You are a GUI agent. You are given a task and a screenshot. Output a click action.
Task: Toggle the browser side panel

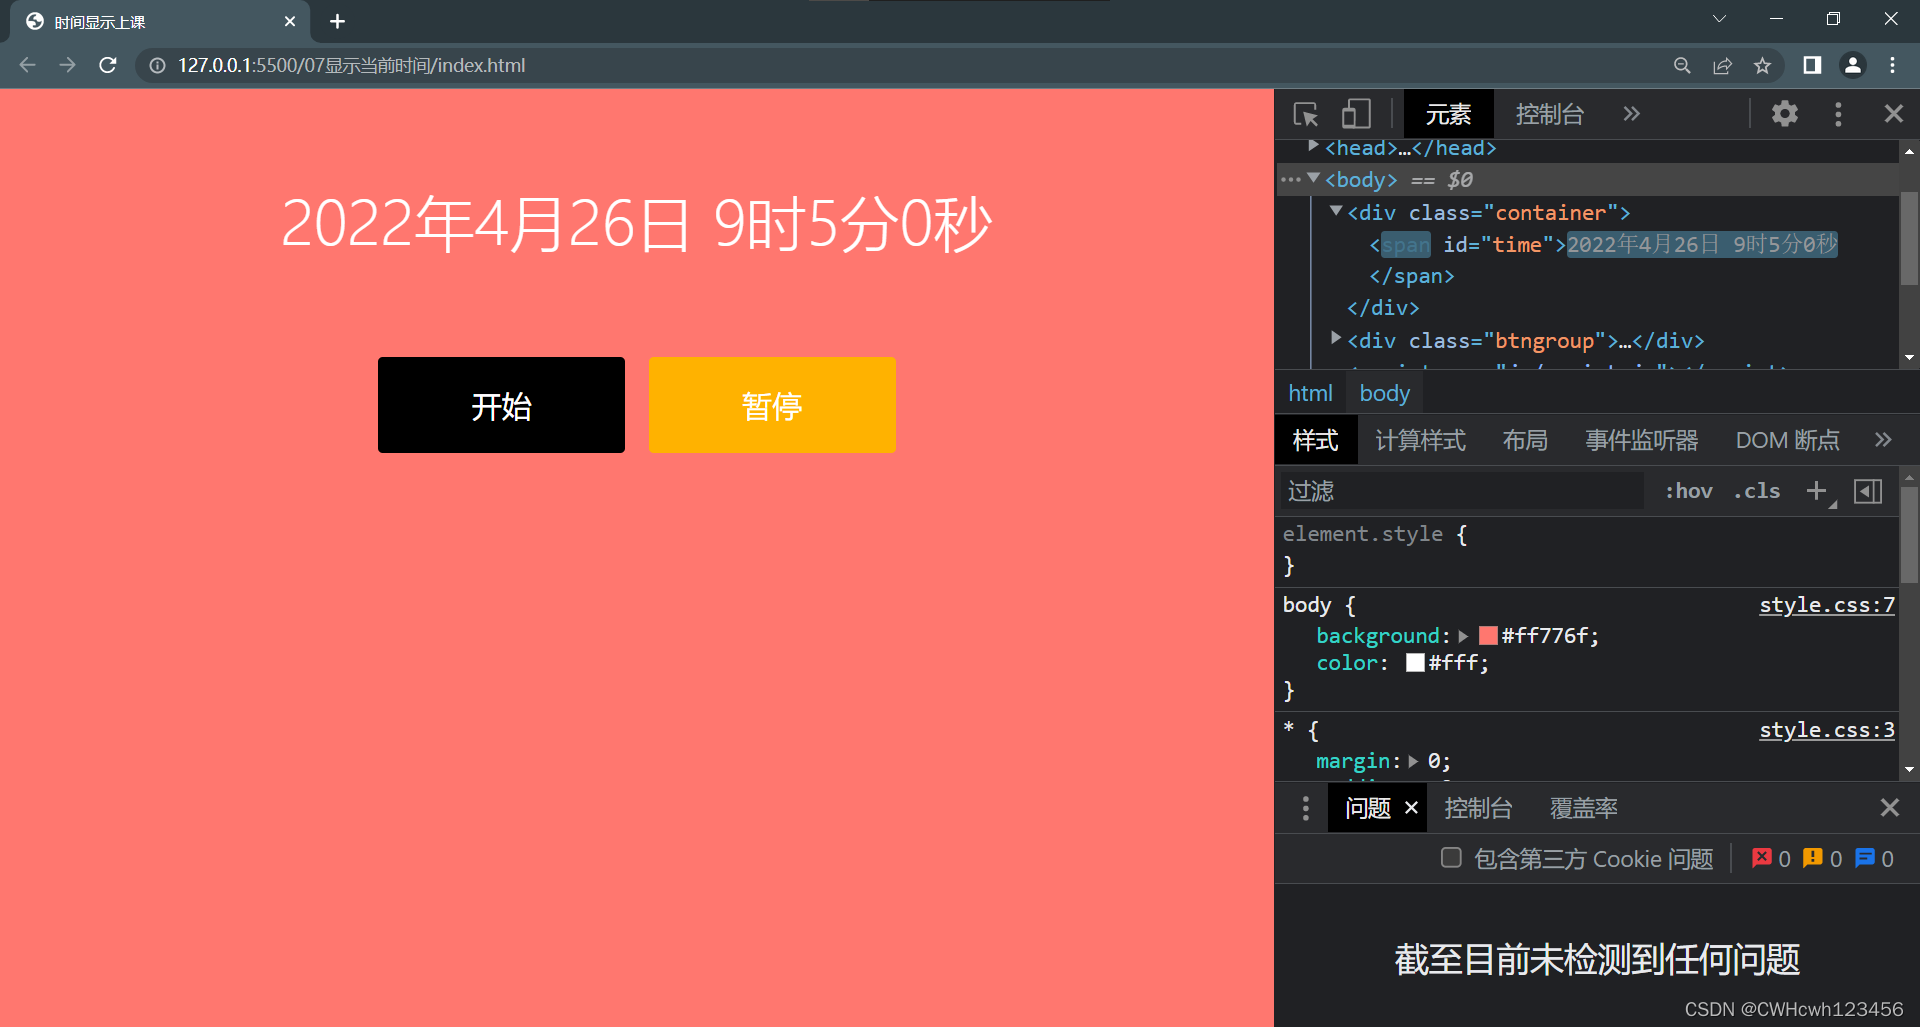(x=1812, y=65)
